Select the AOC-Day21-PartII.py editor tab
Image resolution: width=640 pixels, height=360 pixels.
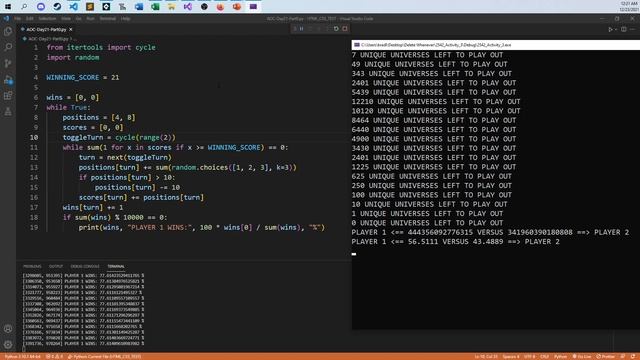point(46,29)
